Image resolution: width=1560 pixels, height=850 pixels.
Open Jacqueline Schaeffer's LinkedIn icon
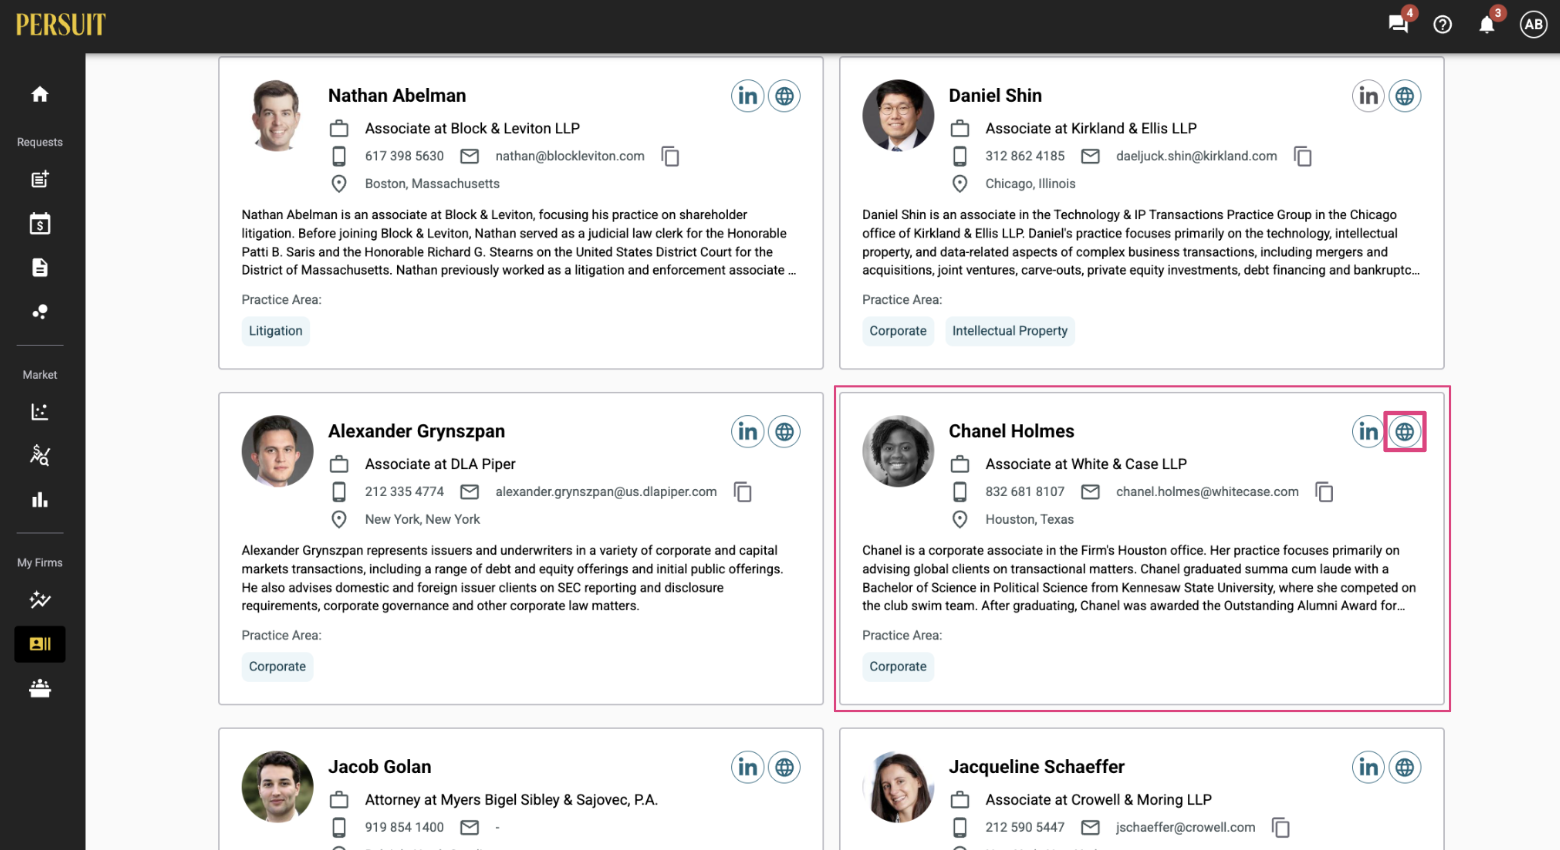(1368, 767)
